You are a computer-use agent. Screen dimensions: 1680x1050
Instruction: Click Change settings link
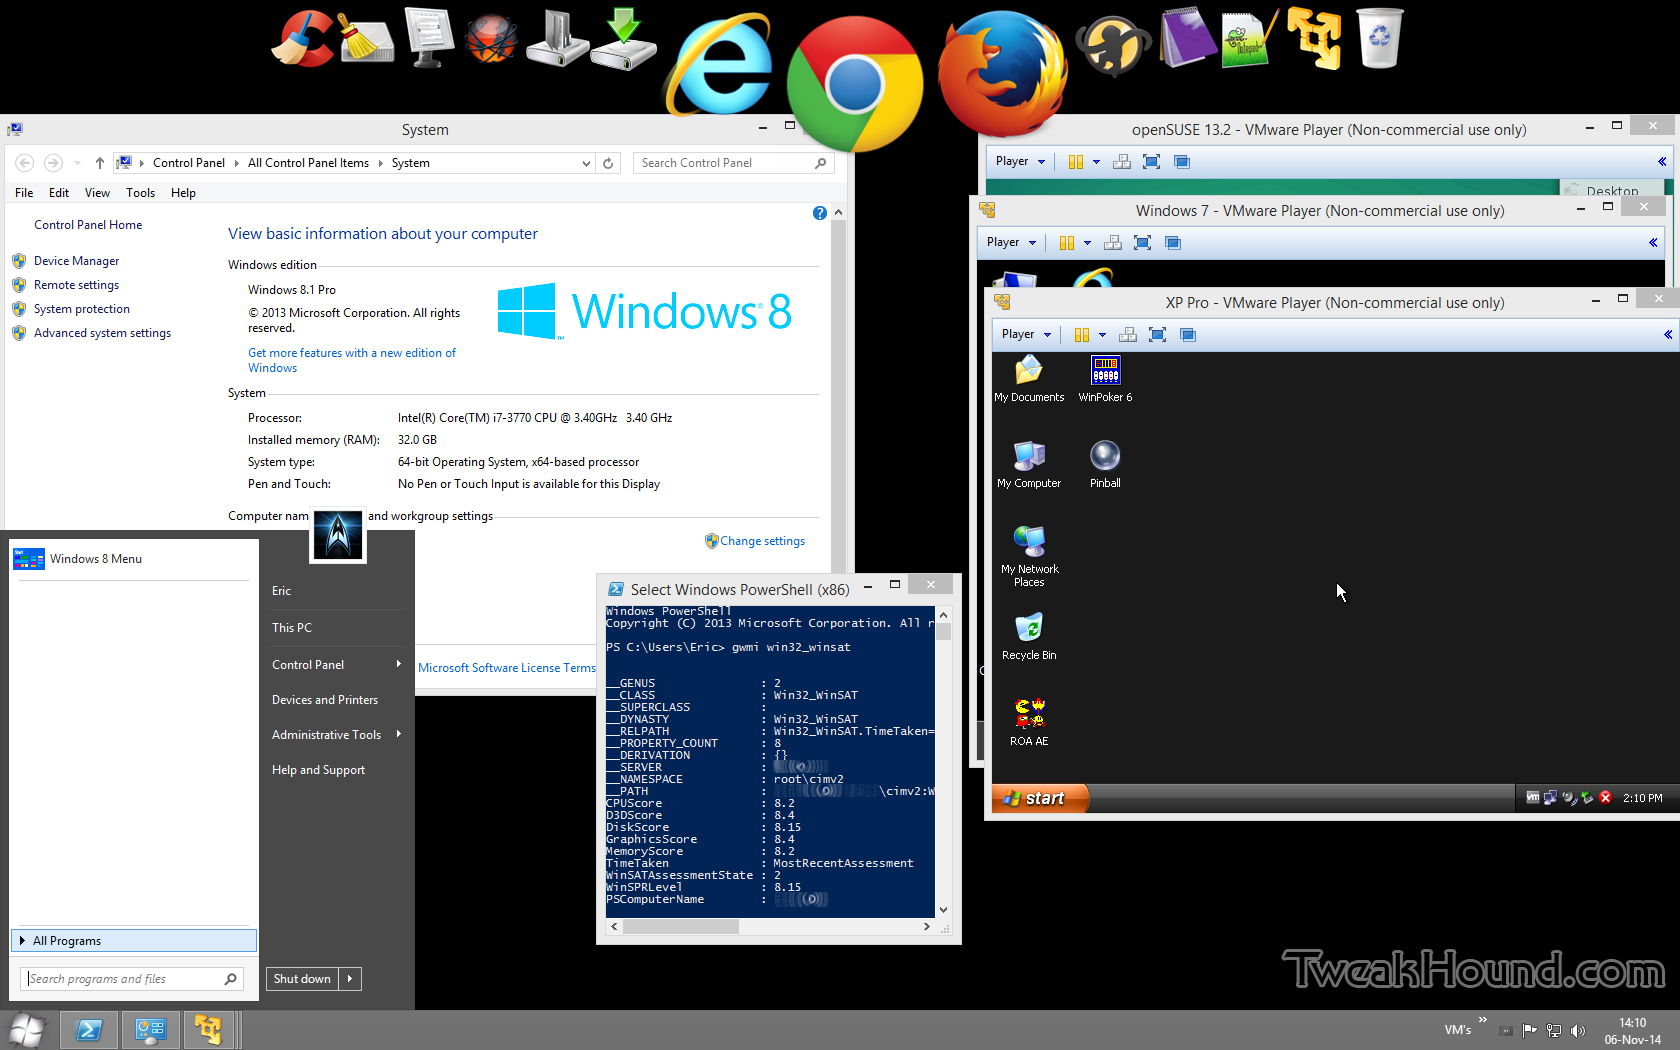[x=762, y=541]
